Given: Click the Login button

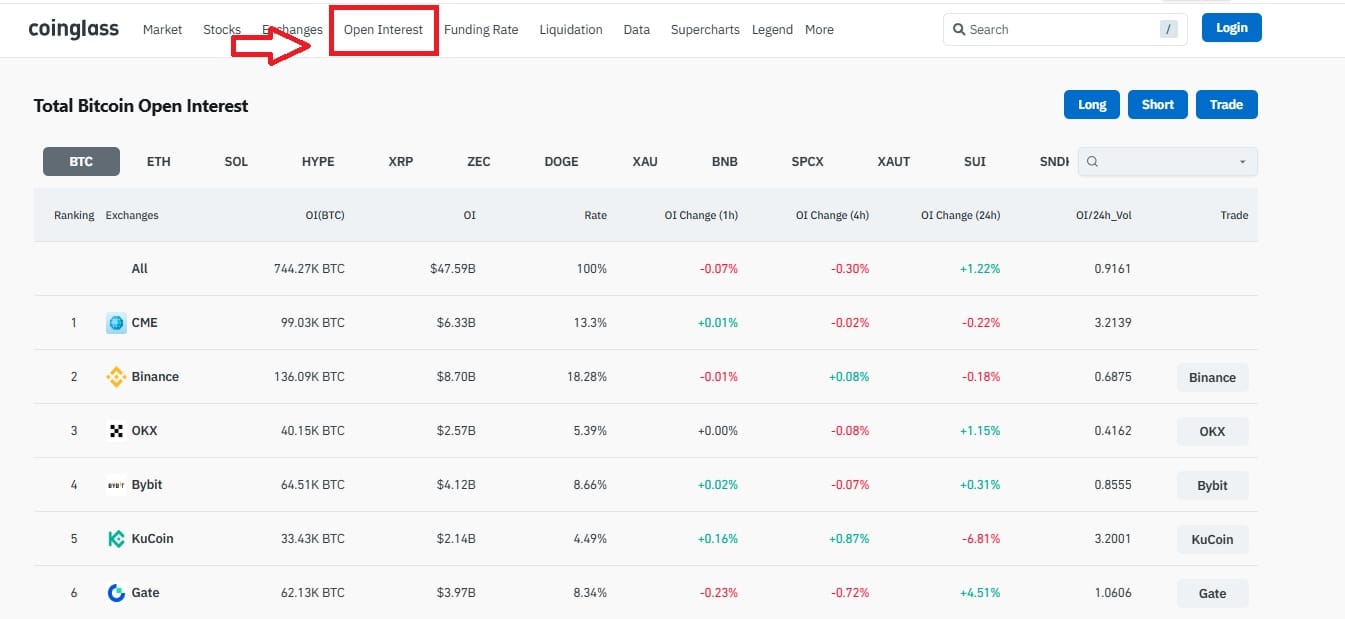Looking at the screenshot, I should (x=1232, y=28).
